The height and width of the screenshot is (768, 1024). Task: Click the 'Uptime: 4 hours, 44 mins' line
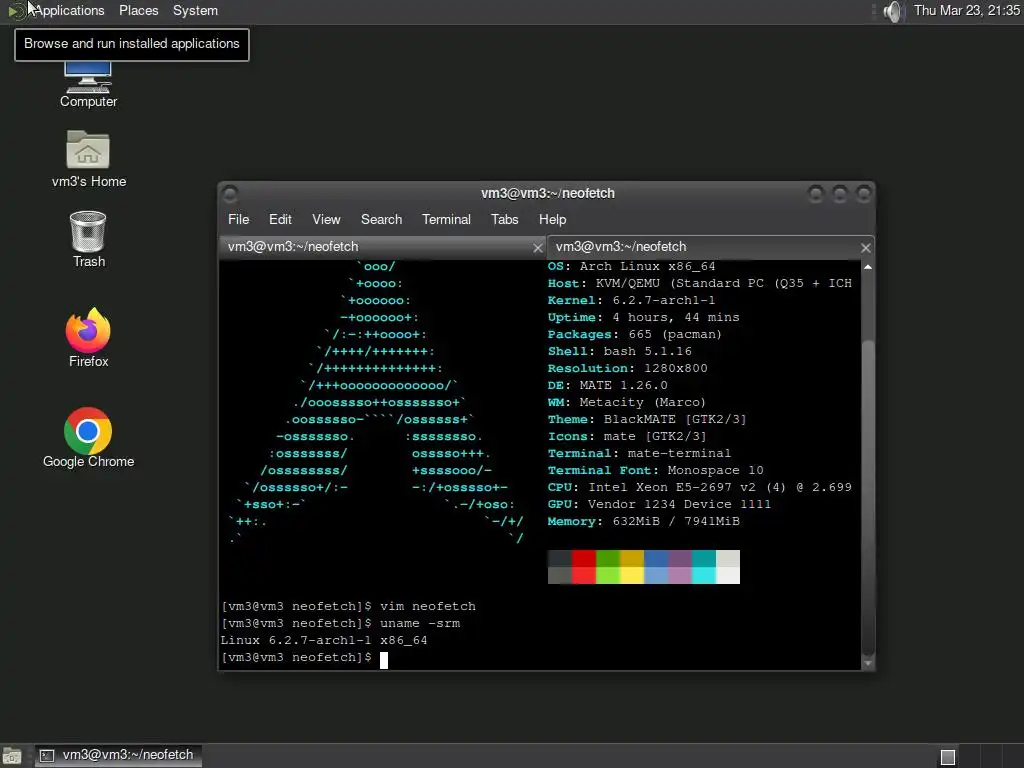pyautogui.click(x=644, y=317)
